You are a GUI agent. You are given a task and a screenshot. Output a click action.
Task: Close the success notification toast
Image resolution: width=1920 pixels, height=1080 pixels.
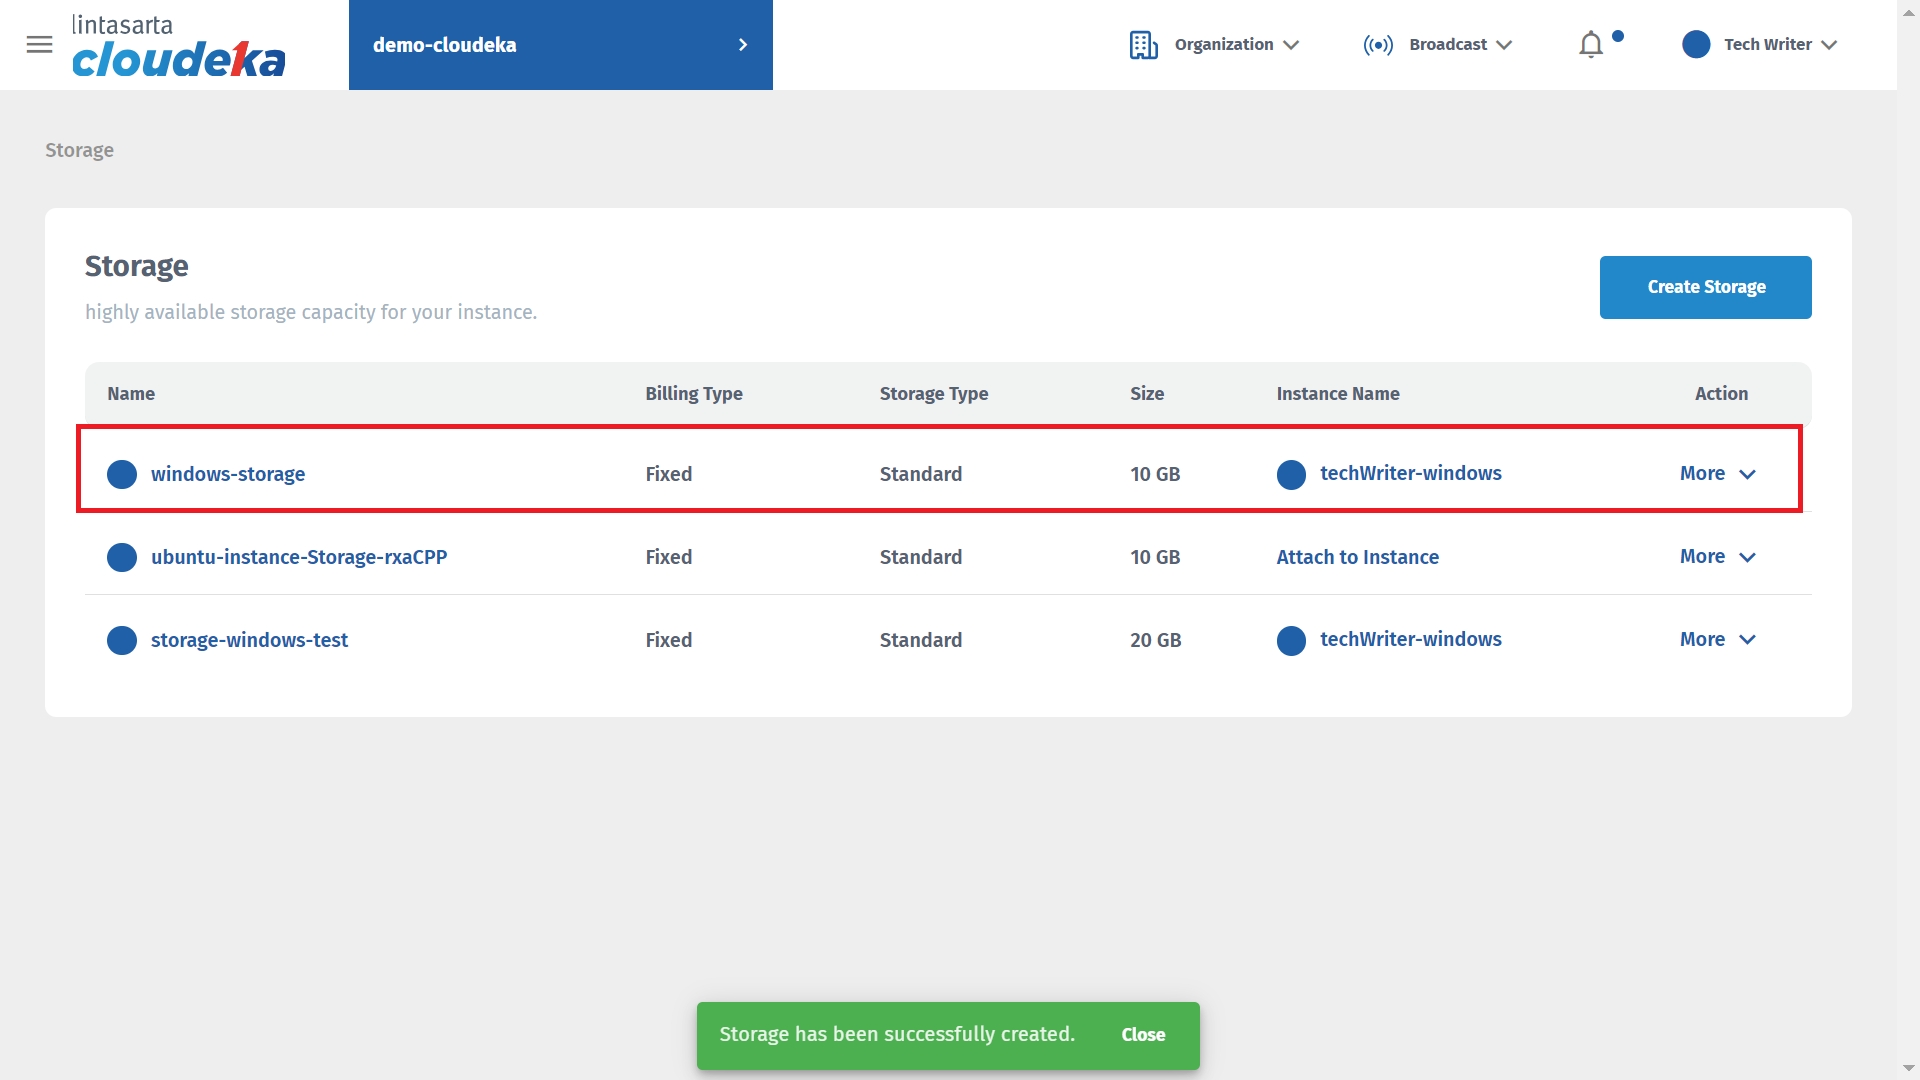click(x=1143, y=1035)
